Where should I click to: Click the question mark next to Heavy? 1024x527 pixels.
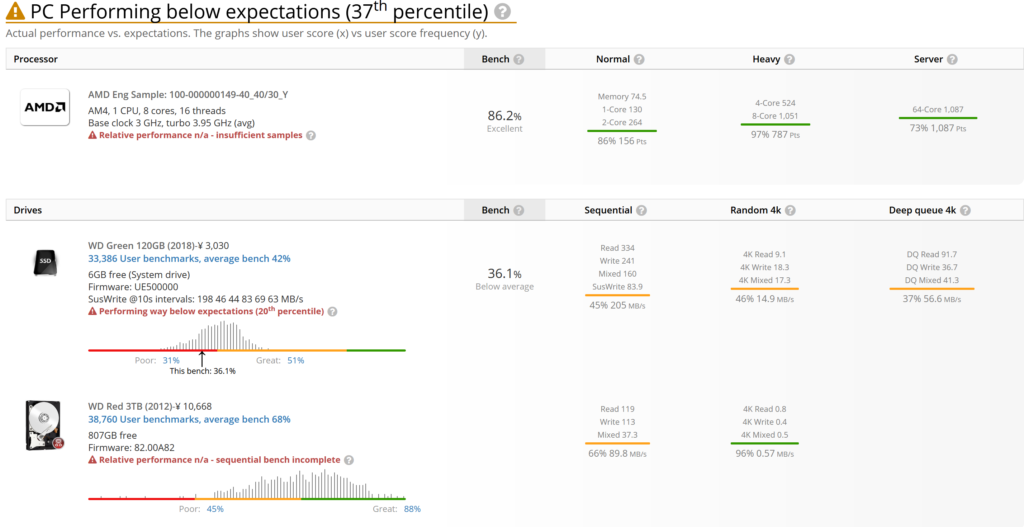coord(789,59)
